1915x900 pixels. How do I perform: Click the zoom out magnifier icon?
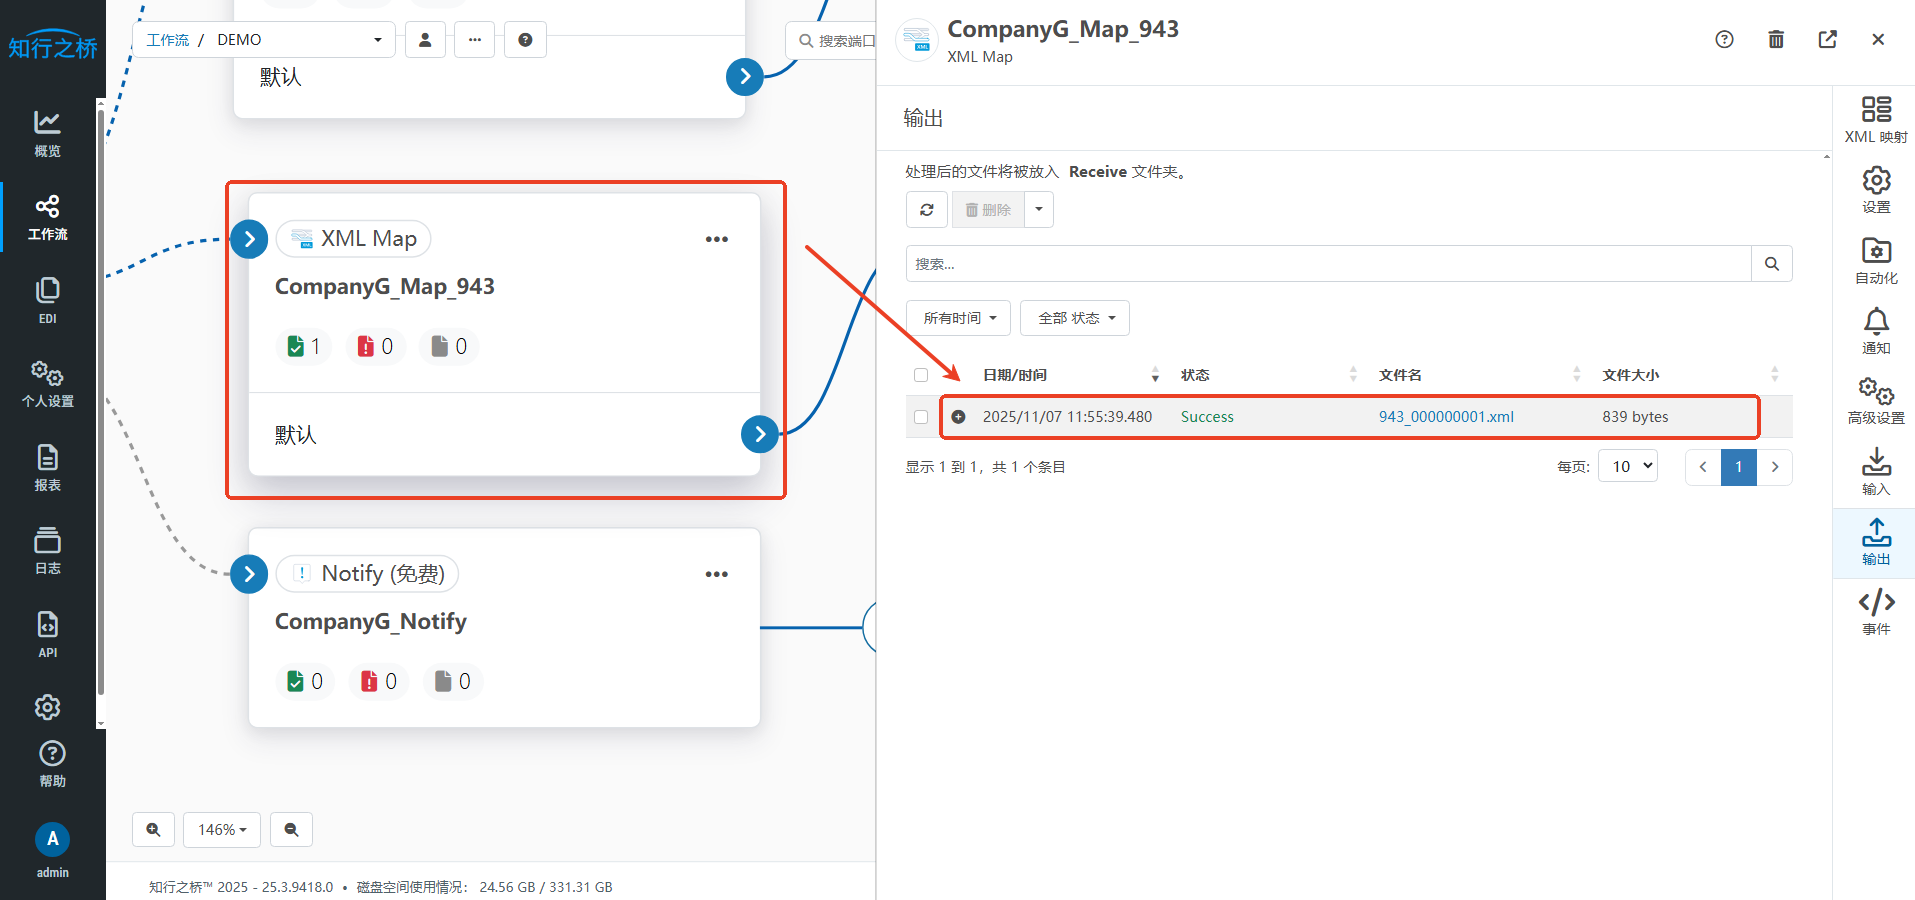[x=291, y=829]
